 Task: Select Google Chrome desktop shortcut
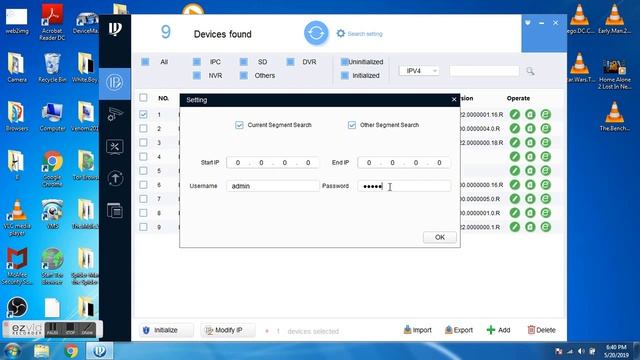(52, 169)
